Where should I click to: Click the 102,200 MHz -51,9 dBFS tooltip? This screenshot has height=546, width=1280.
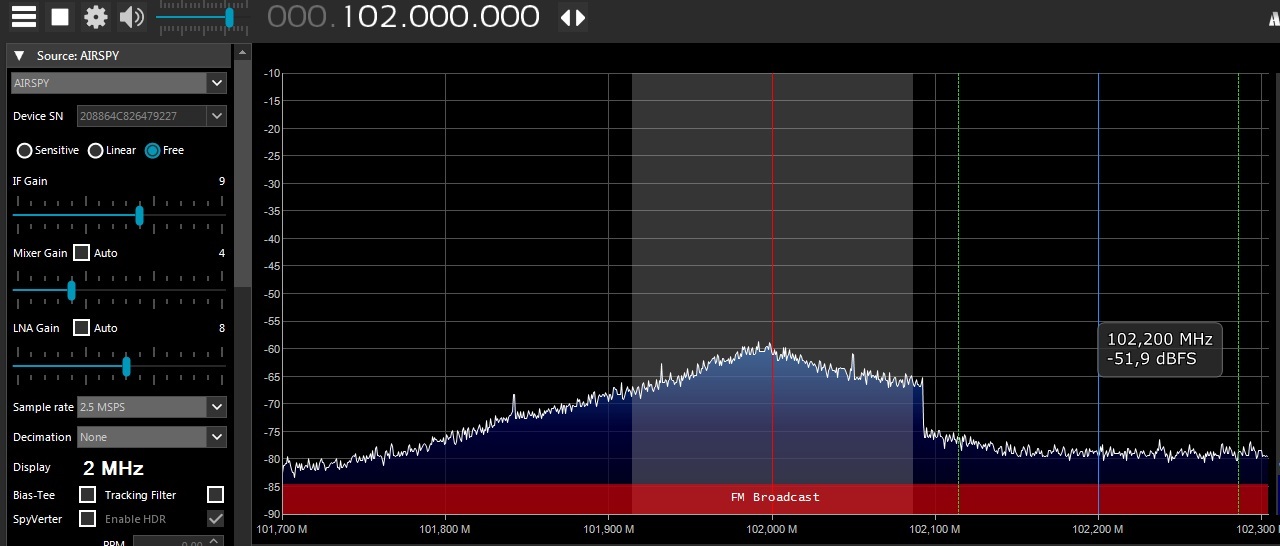pos(1160,350)
